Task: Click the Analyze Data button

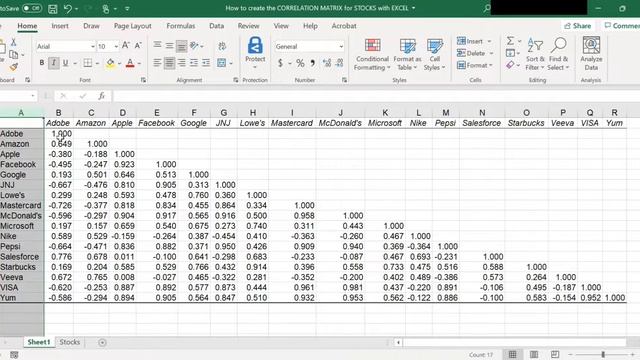Action: [x=591, y=54]
